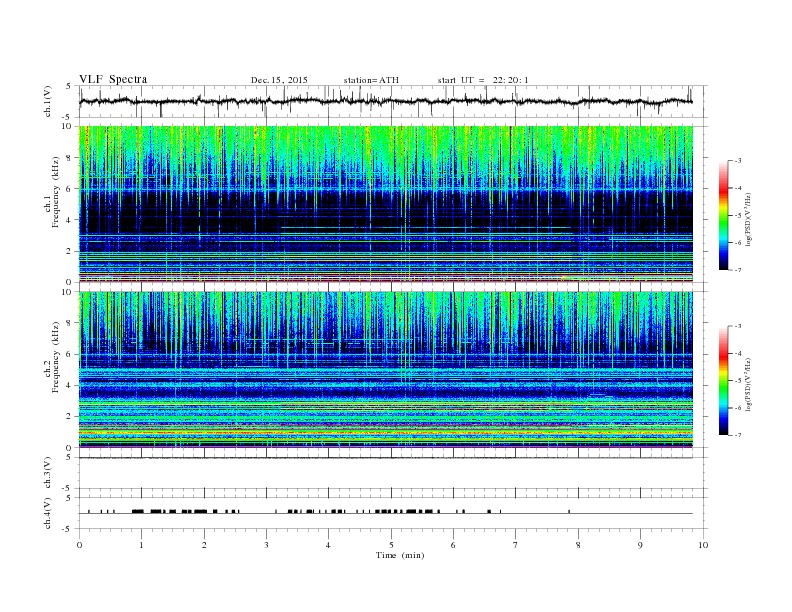Screen dimensions: 792x612
Task: Click the ch.1 spectrogram panel
Action: (386, 204)
